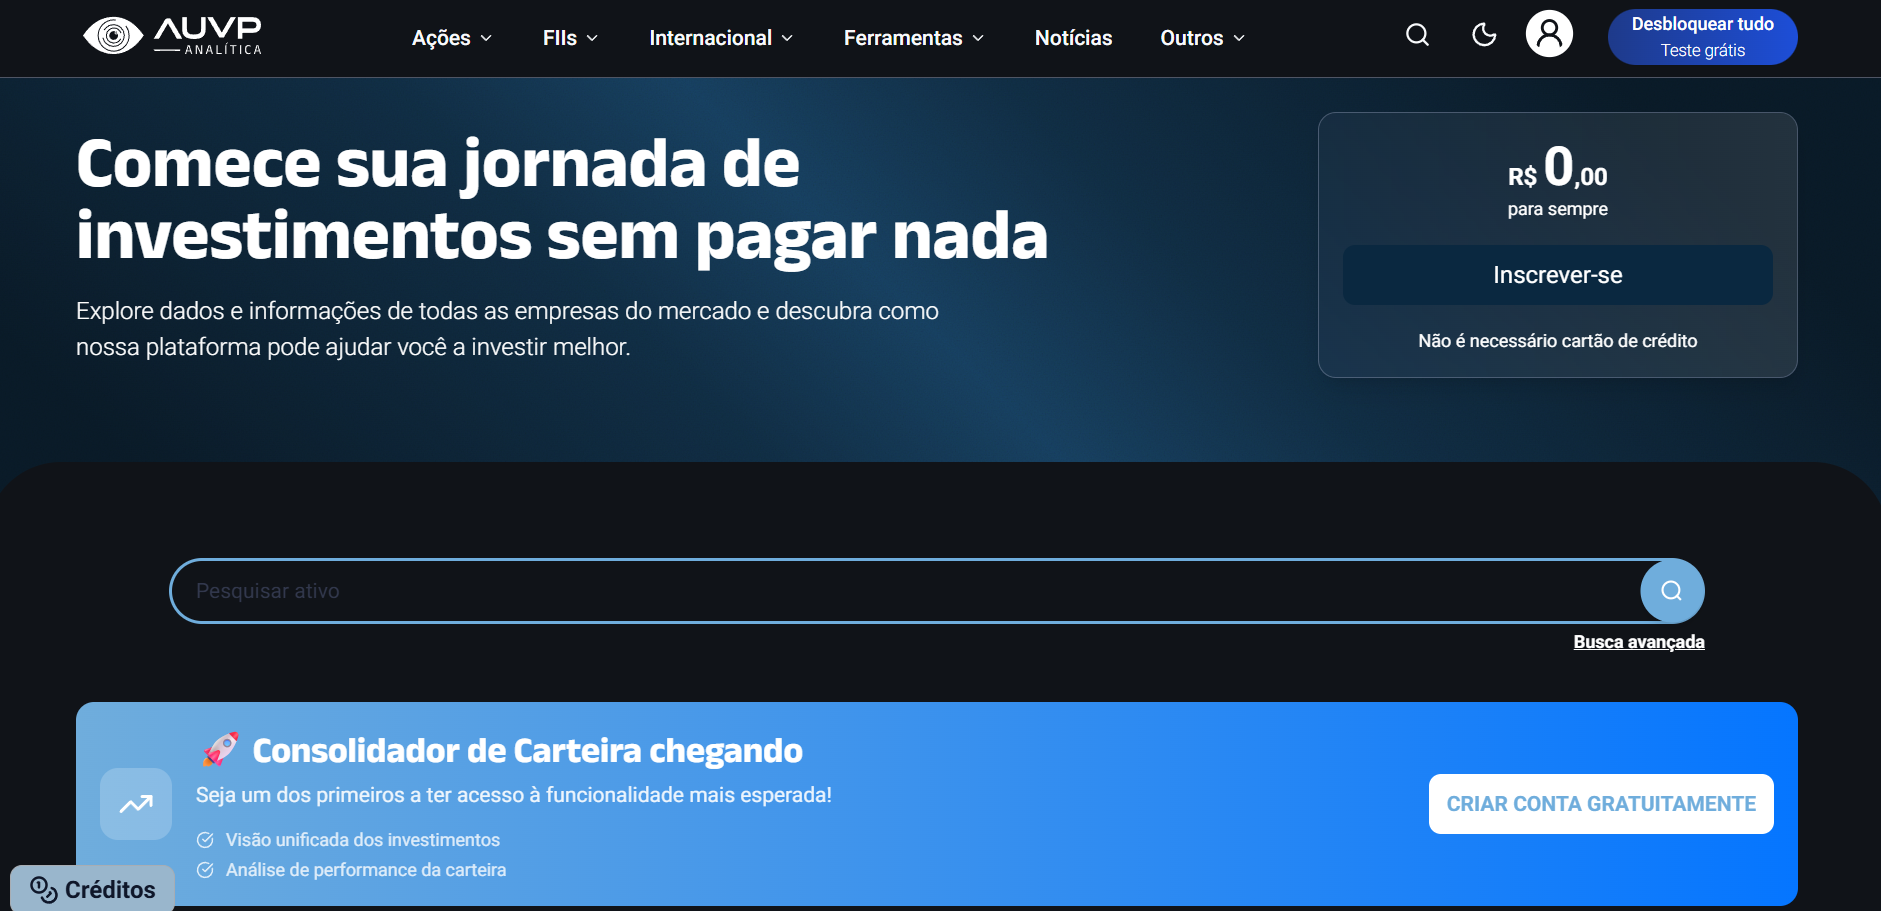Image resolution: width=1881 pixels, height=911 pixels.
Task: Open Busca avançada link
Action: pos(1639,641)
